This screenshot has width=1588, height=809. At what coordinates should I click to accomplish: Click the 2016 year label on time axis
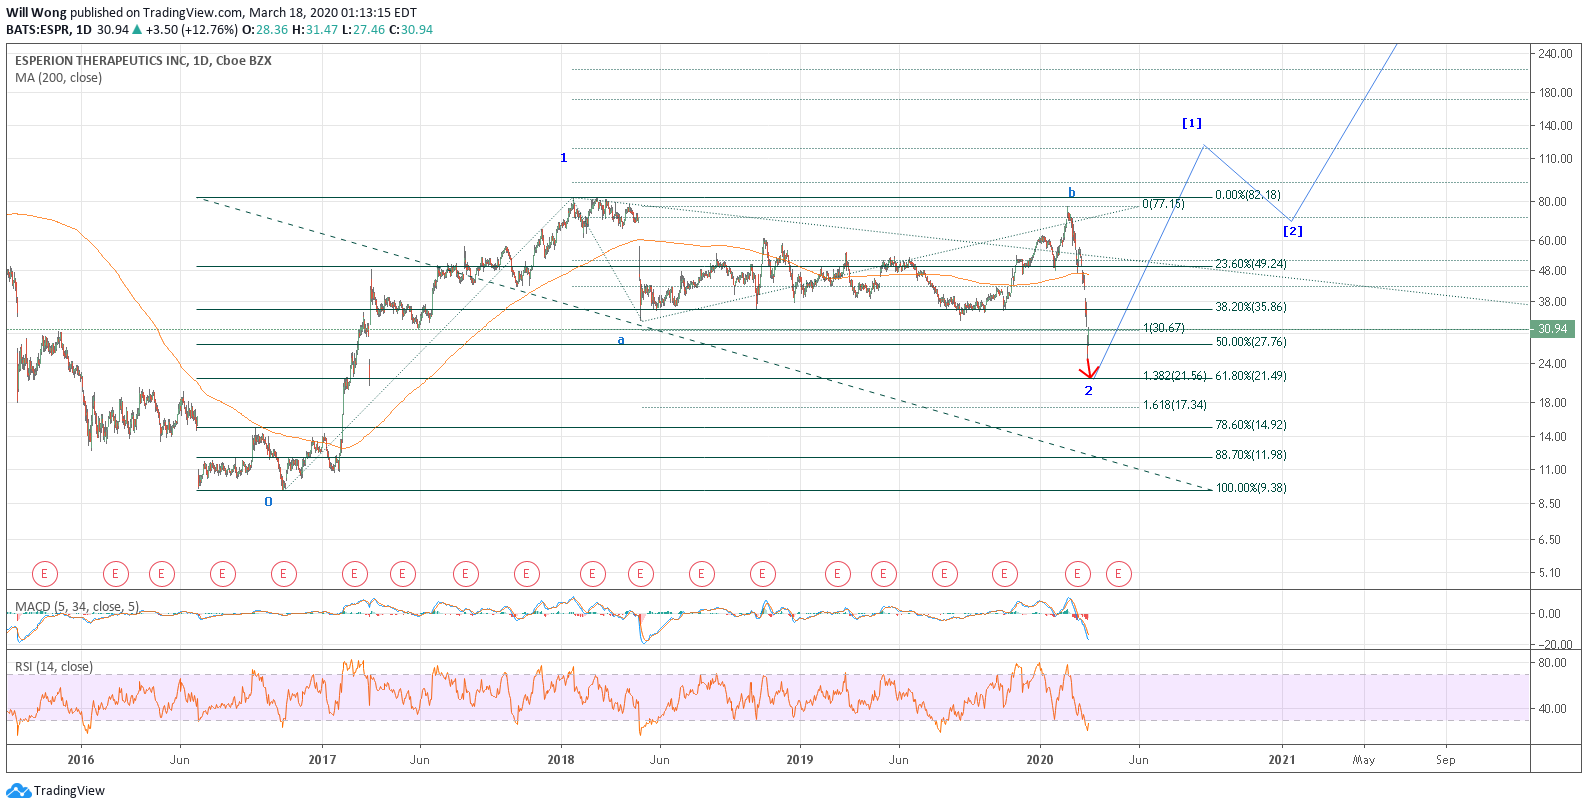(x=81, y=760)
